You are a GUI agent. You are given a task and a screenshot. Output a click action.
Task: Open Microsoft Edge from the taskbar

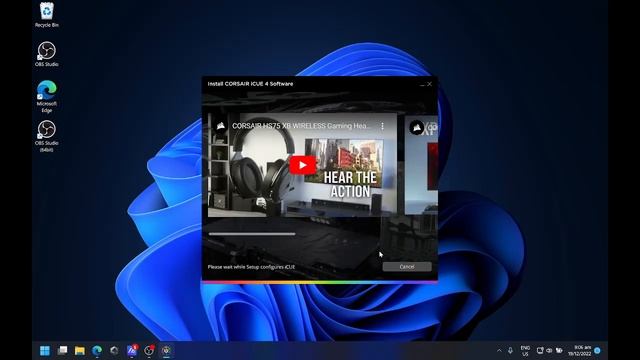click(97, 351)
